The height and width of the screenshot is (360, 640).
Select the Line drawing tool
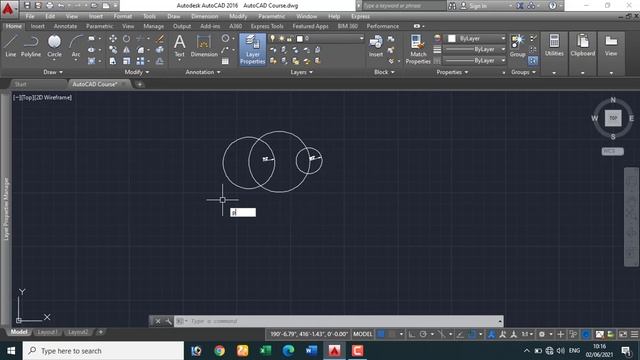click(x=11, y=45)
